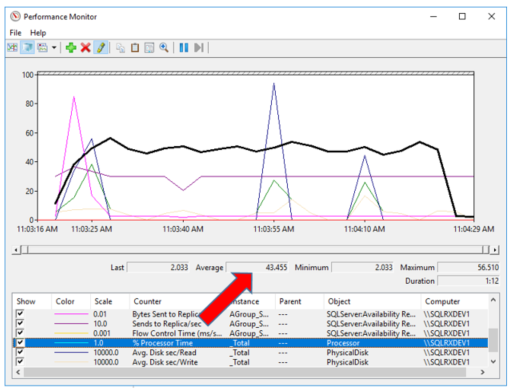Viewport: 514px width, 392px height.
Task: Toggle the Highlight pencil tool
Action: pyautogui.click(x=101, y=48)
